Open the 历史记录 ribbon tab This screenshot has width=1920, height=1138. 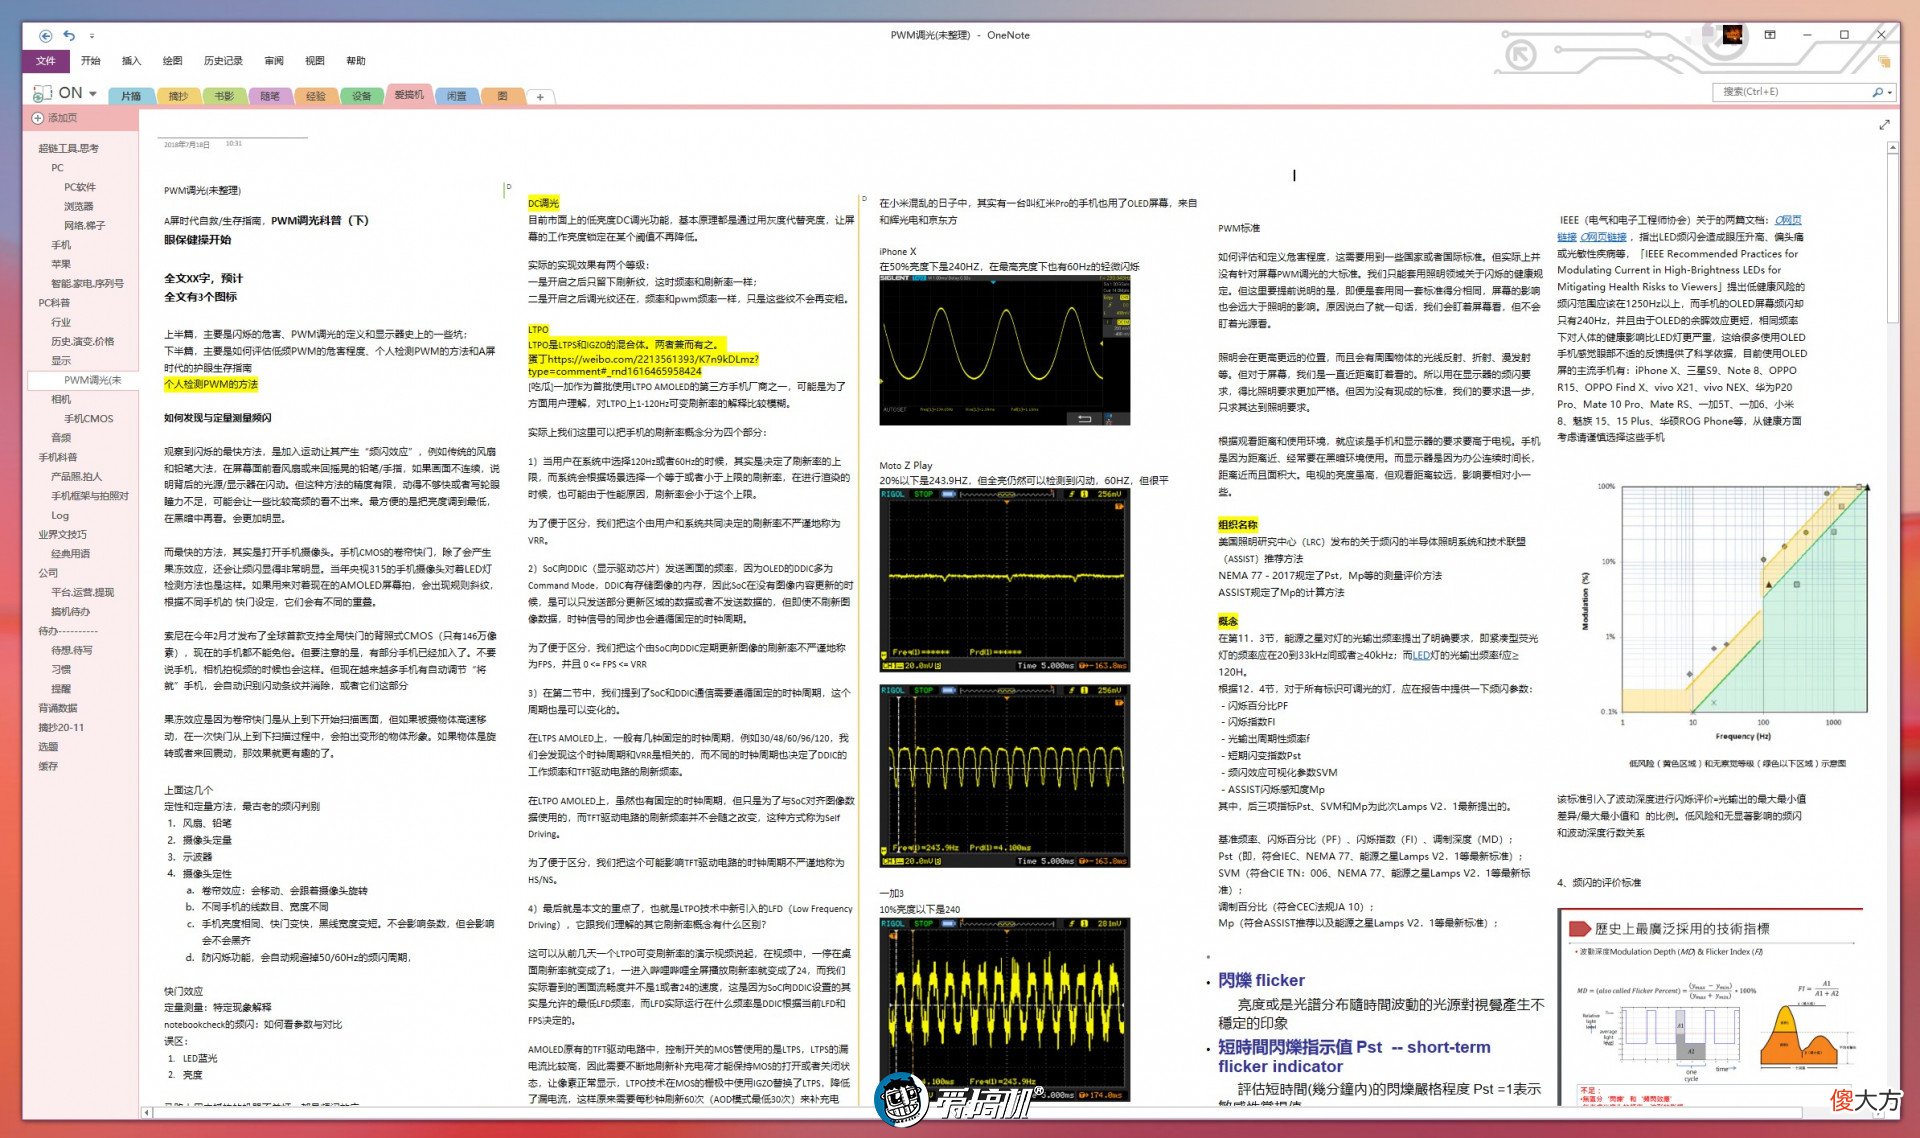(223, 61)
